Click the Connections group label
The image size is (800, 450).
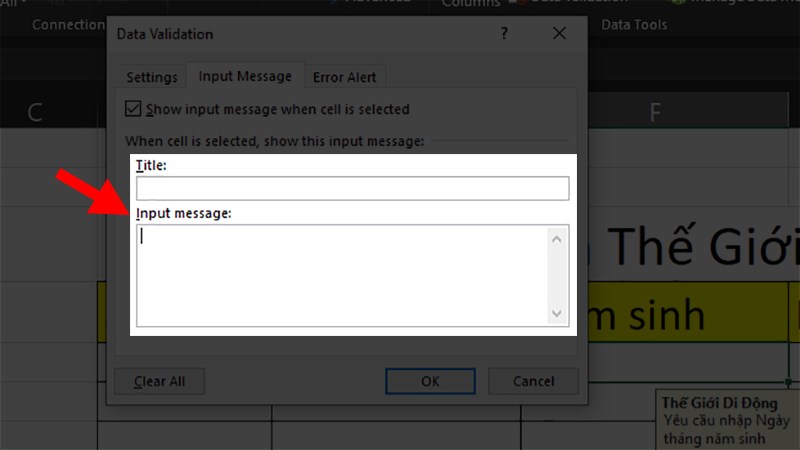pyautogui.click(x=68, y=24)
